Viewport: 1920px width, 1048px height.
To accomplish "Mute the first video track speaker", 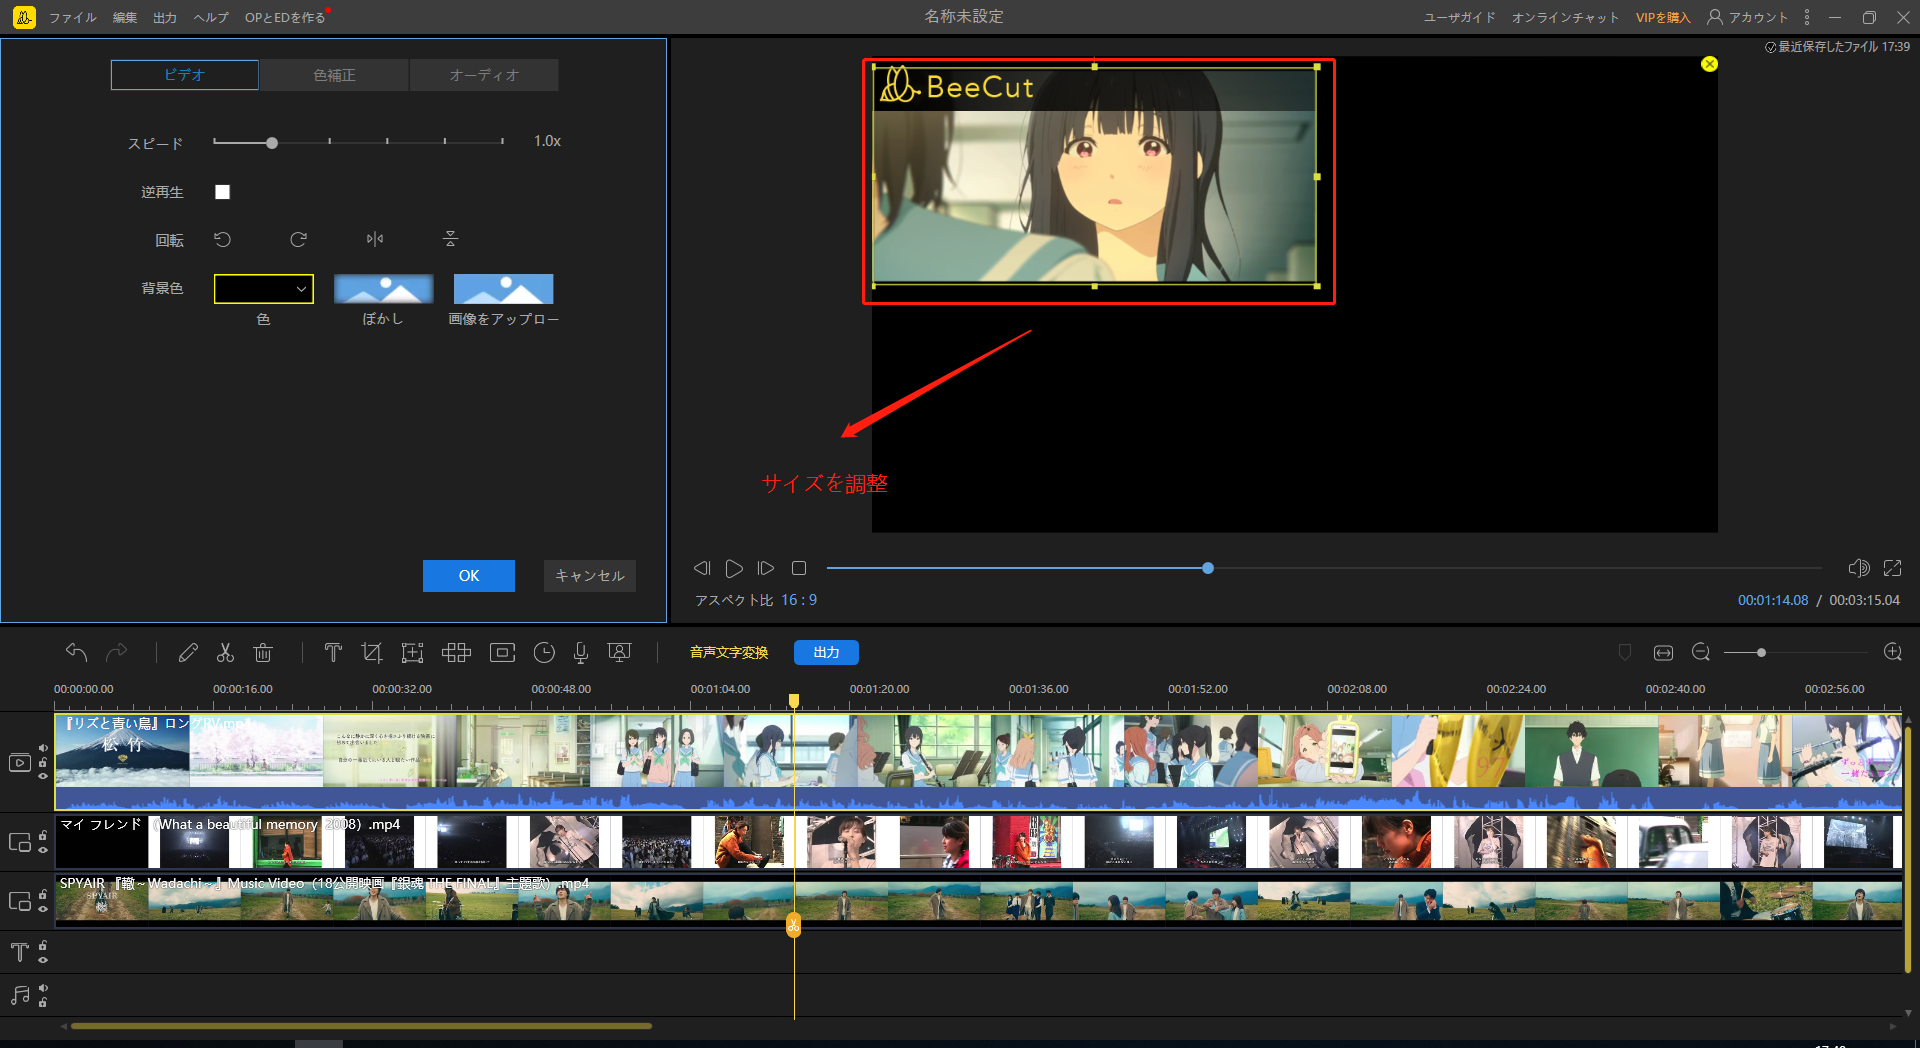I will coord(43,748).
